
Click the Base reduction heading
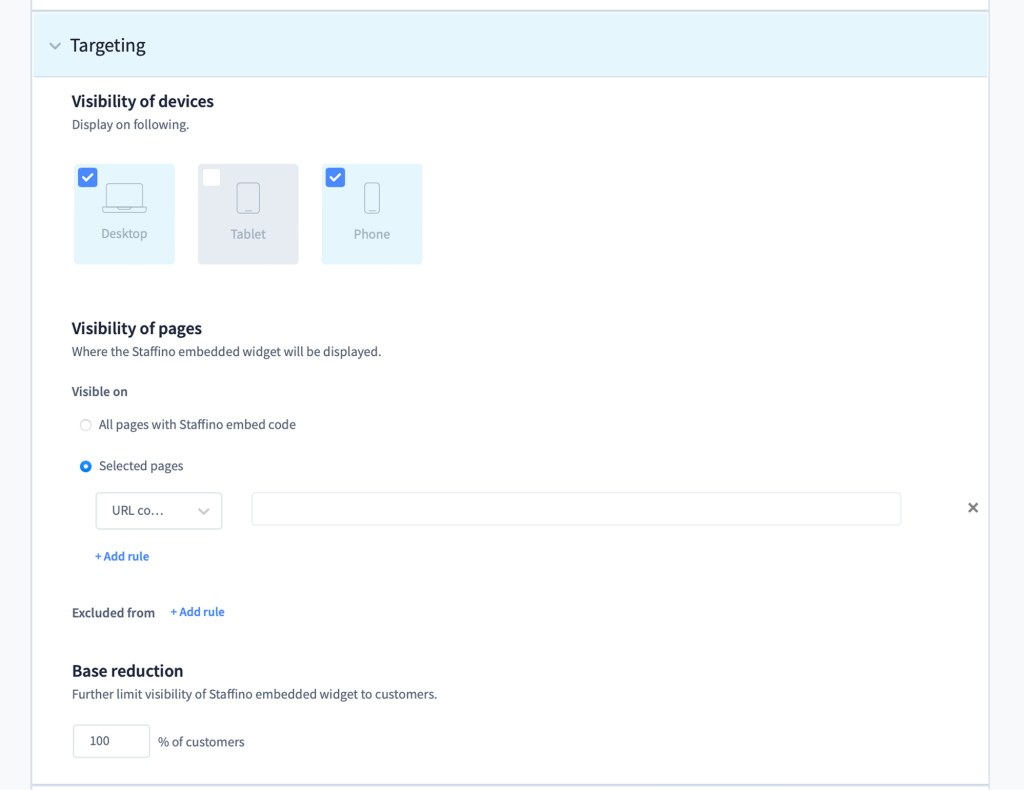[x=127, y=671]
